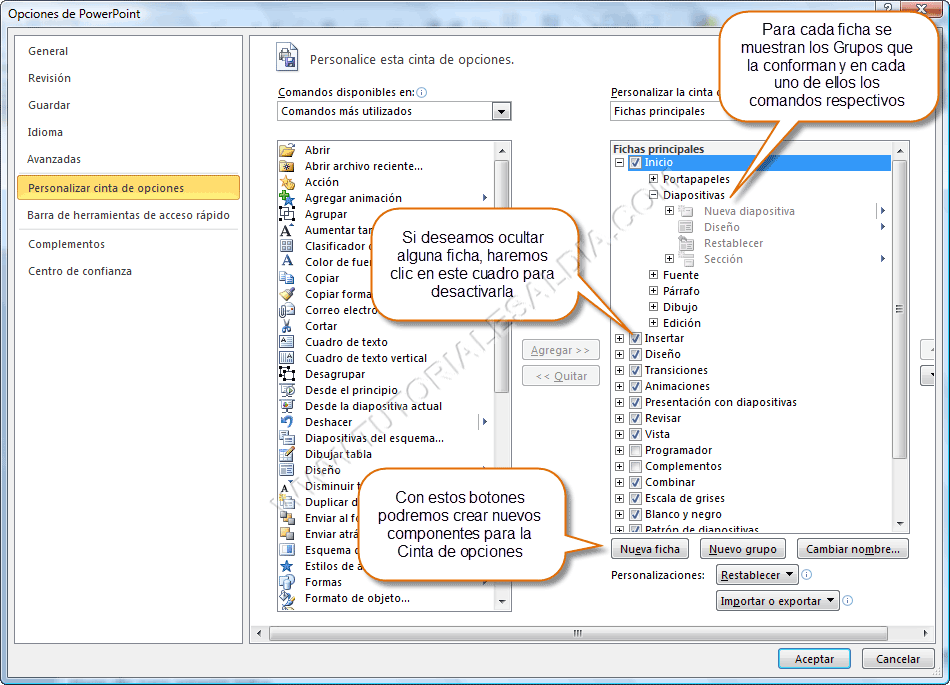950x685 pixels.
Task: Uncheck the Animaciones tab checkbox
Action: point(635,386)
